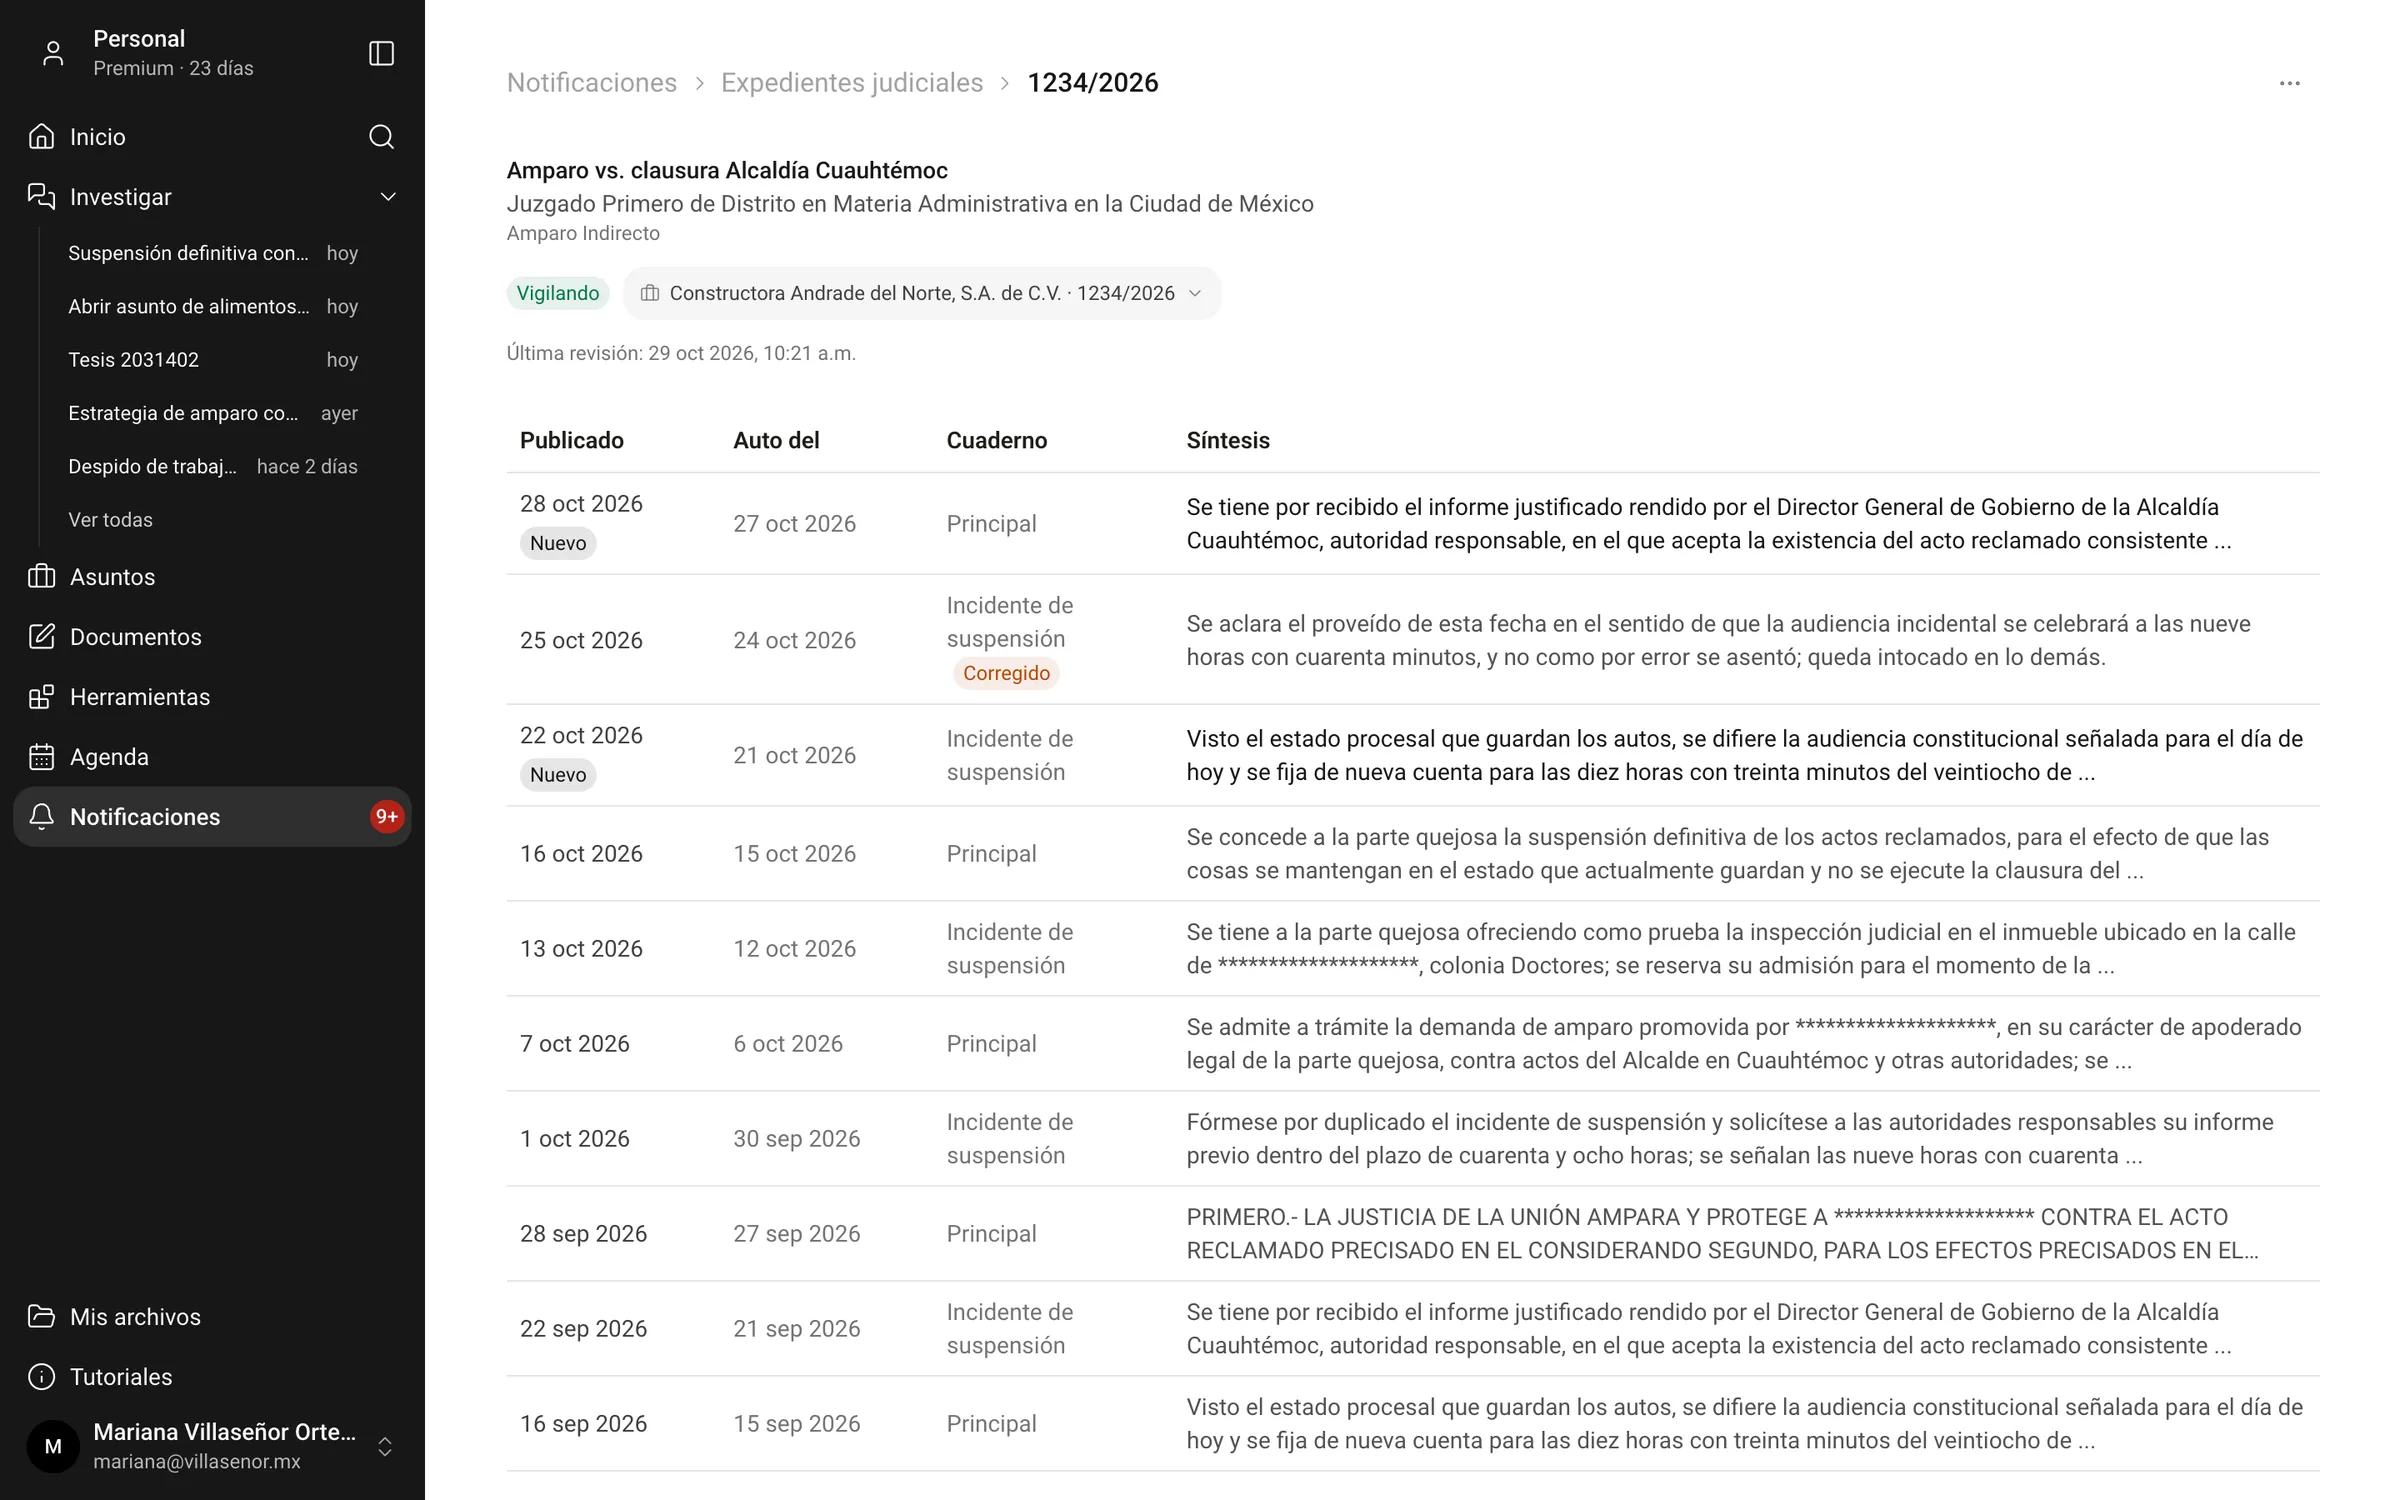
Task: Click the Agenda calendar icon
Action: (x=41, y=757)
